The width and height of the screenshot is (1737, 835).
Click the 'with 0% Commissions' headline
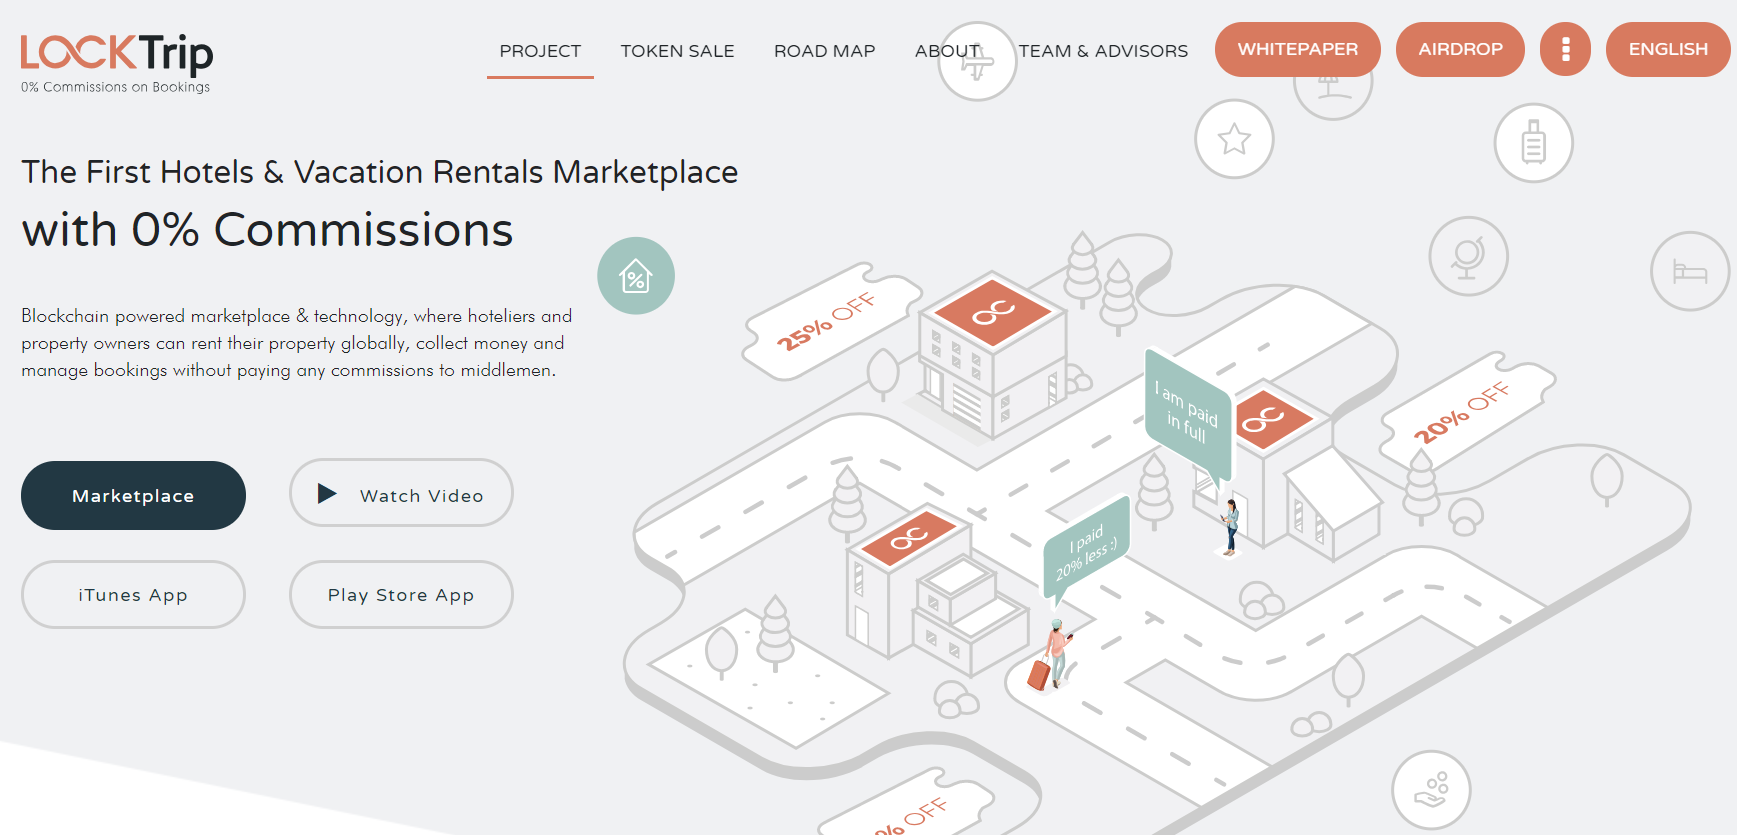click(267, 230)
